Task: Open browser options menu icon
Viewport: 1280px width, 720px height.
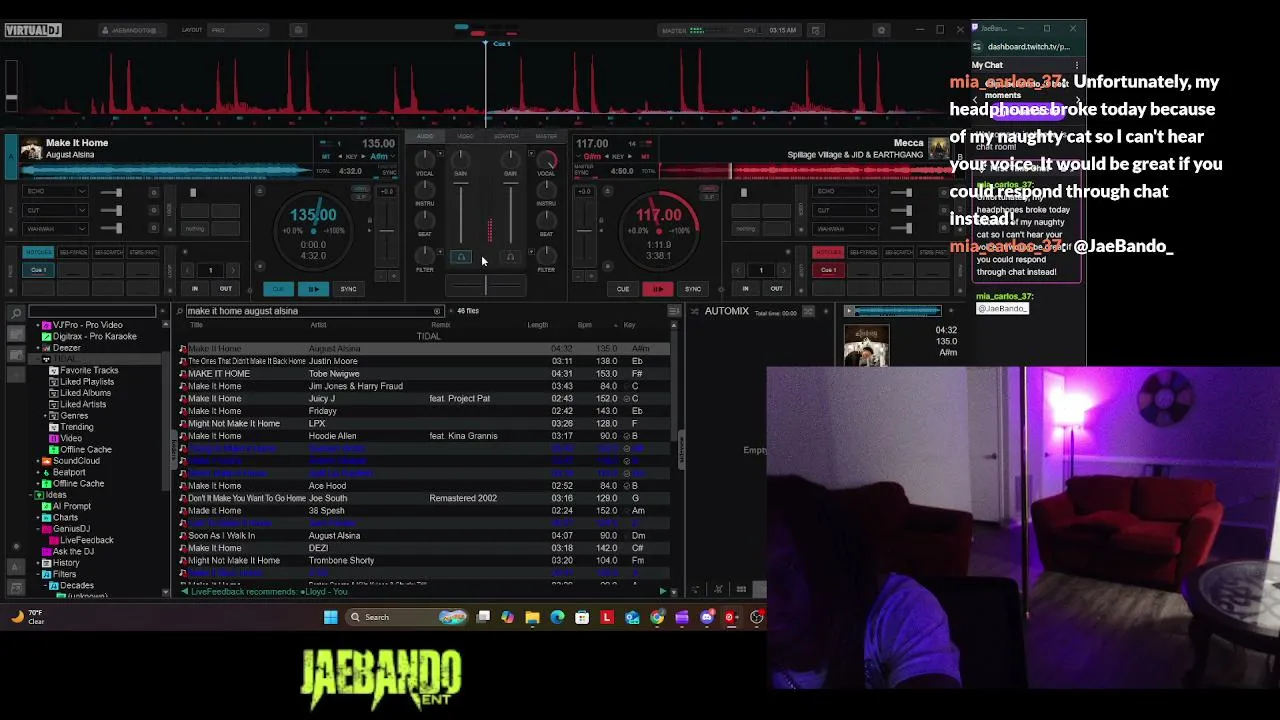Action: pos(674,311)
